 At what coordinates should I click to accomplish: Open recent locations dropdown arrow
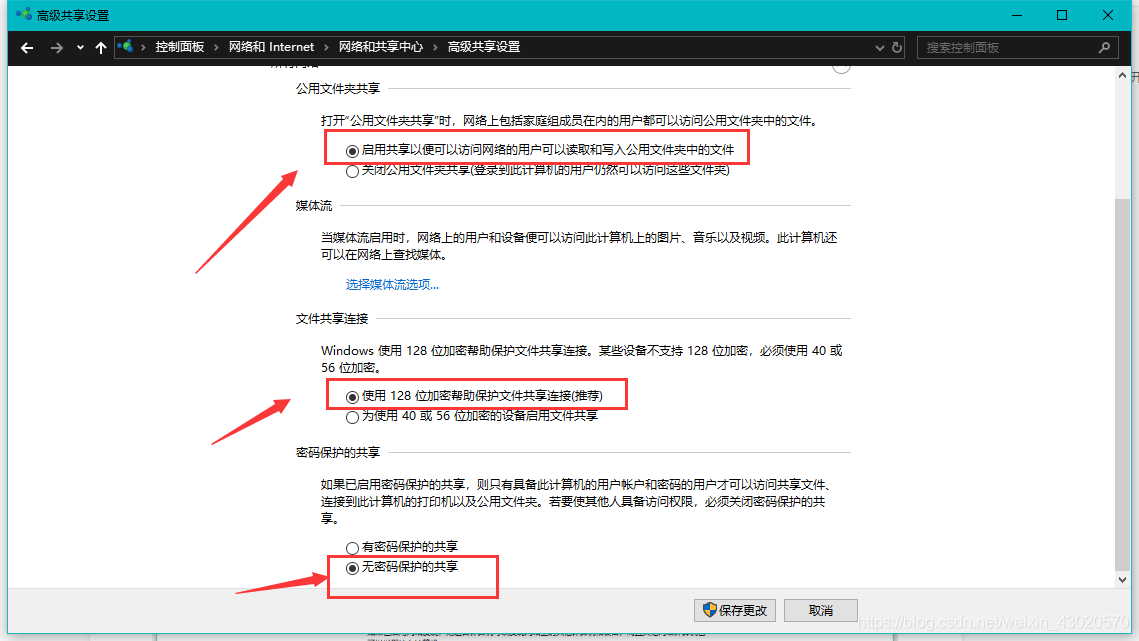click(x=80, y=48)
